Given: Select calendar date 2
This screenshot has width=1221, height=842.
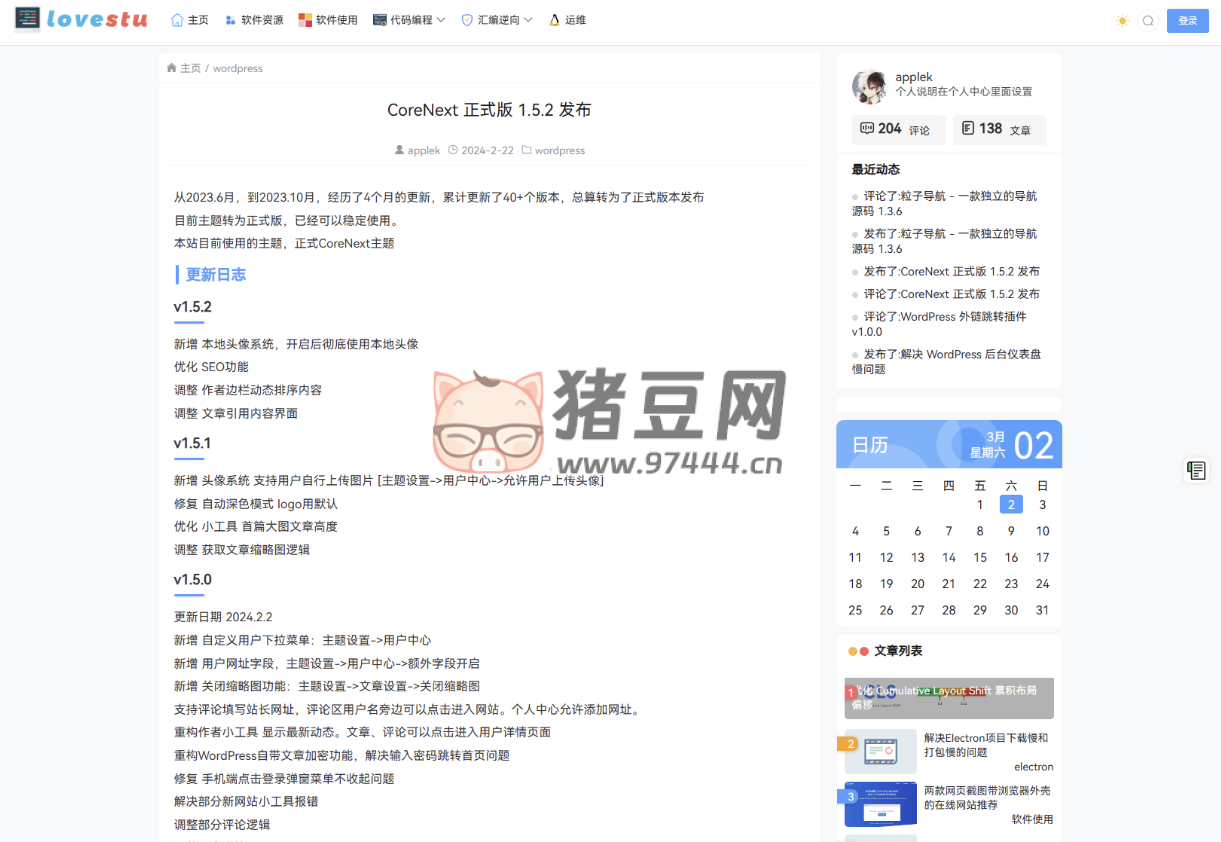Looking at the screenshot, I should [x=1011, y=505].
